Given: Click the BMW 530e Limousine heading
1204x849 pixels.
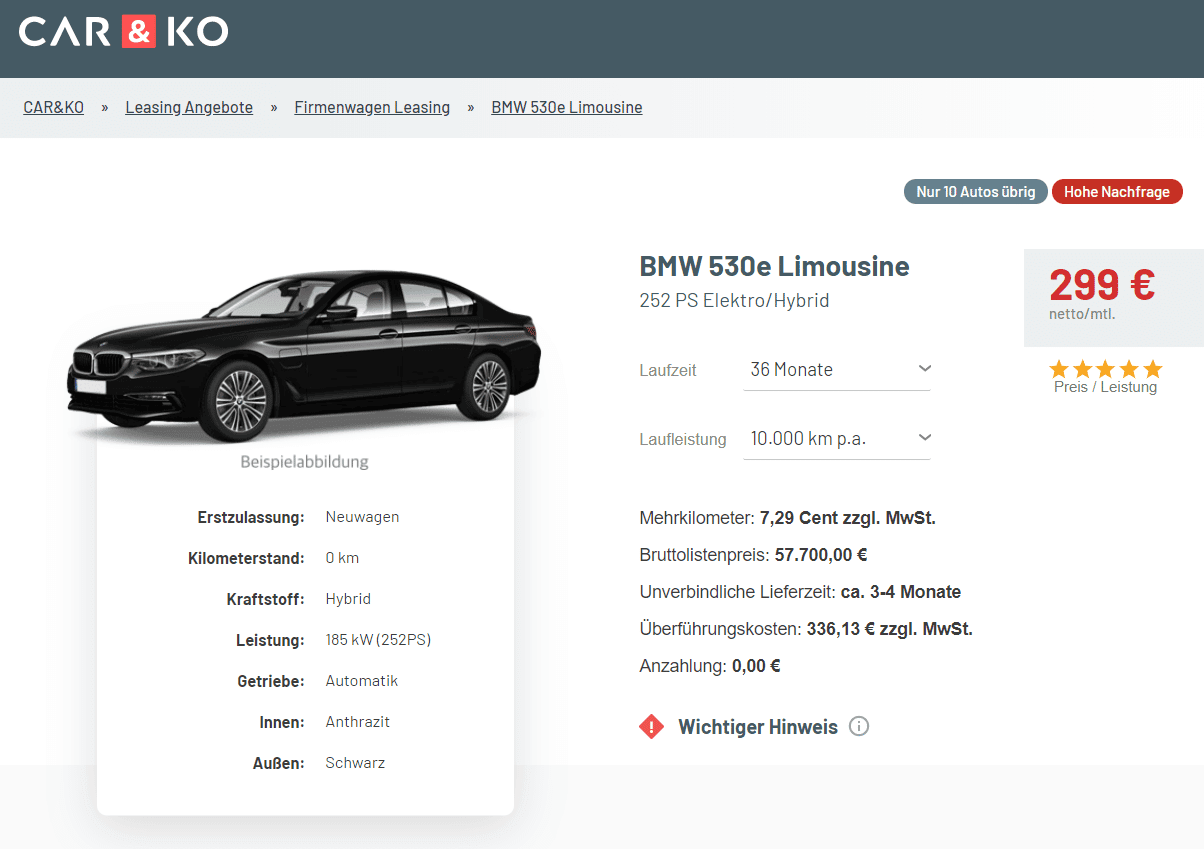Looking at the screenshot, I should coord(775,267).
